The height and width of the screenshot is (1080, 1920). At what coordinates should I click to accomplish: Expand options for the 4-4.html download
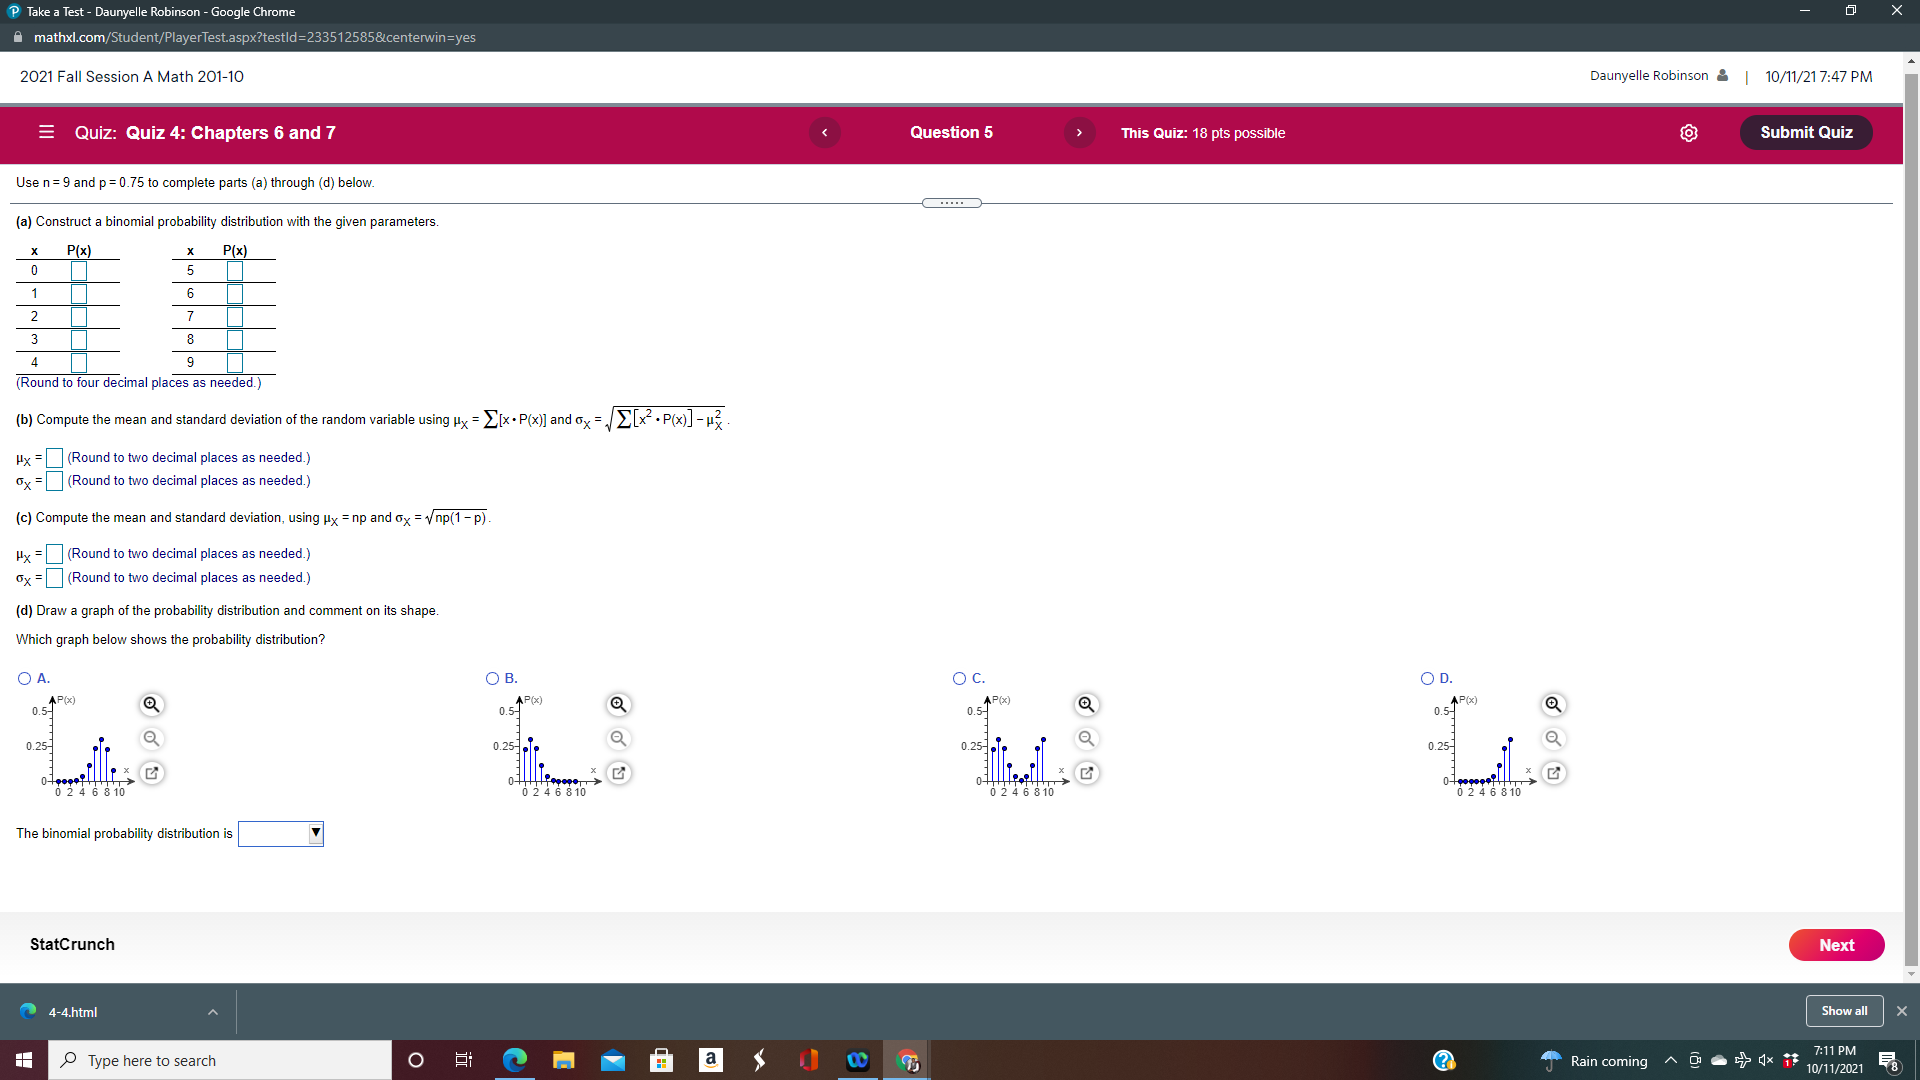pyautogui.click(x=212, y=1012)
